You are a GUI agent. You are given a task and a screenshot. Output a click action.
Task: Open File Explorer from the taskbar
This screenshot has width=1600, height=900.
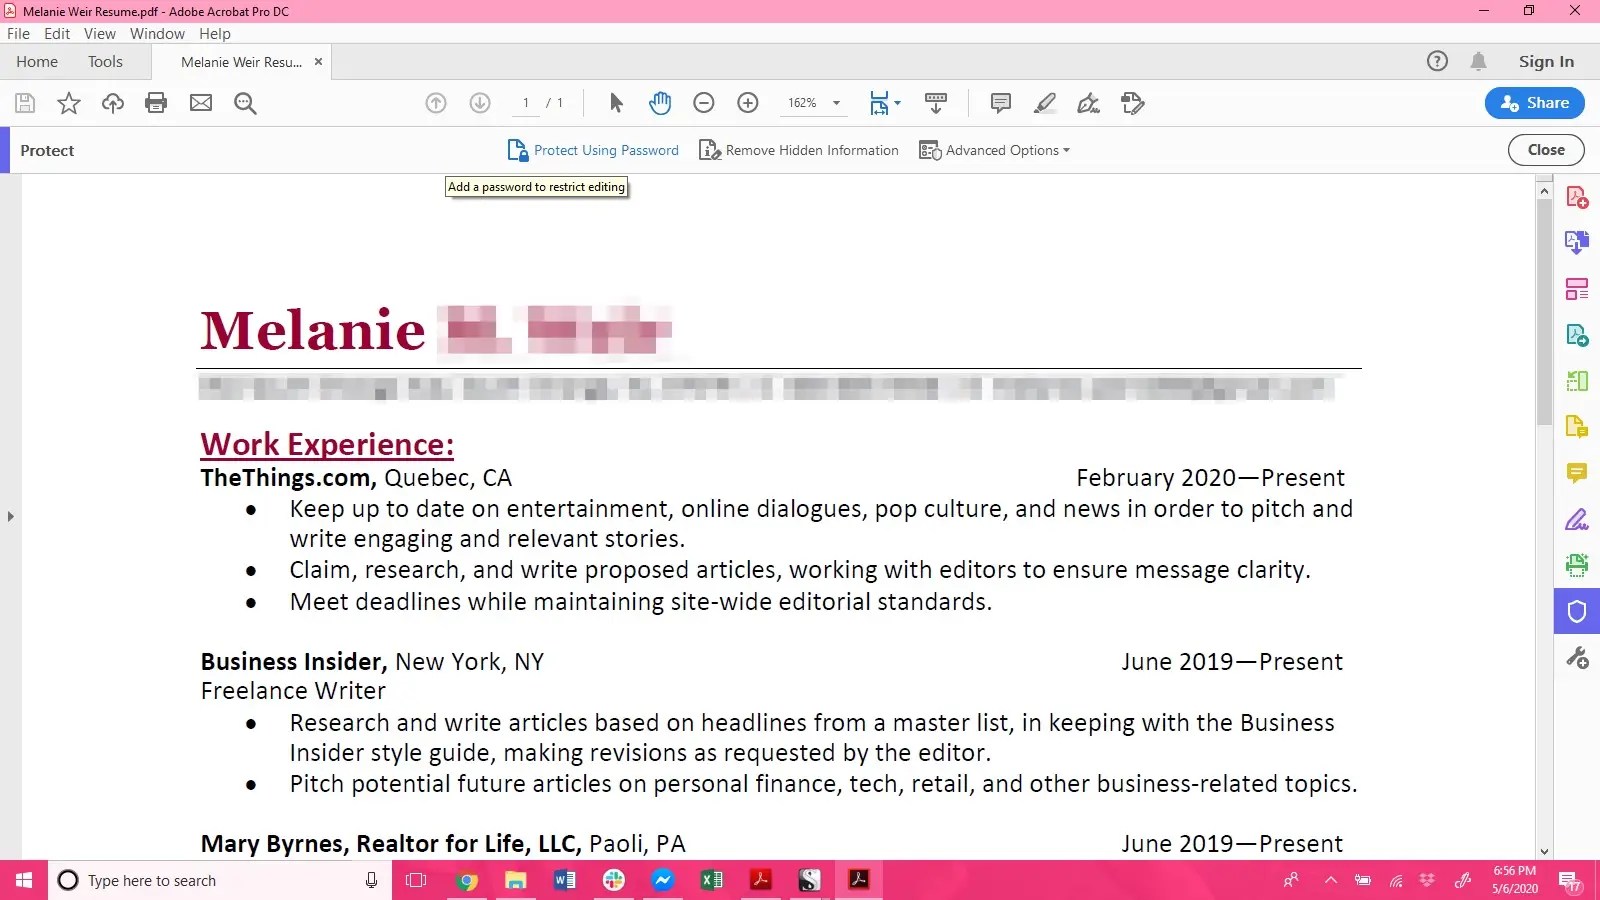coord(516,880)
